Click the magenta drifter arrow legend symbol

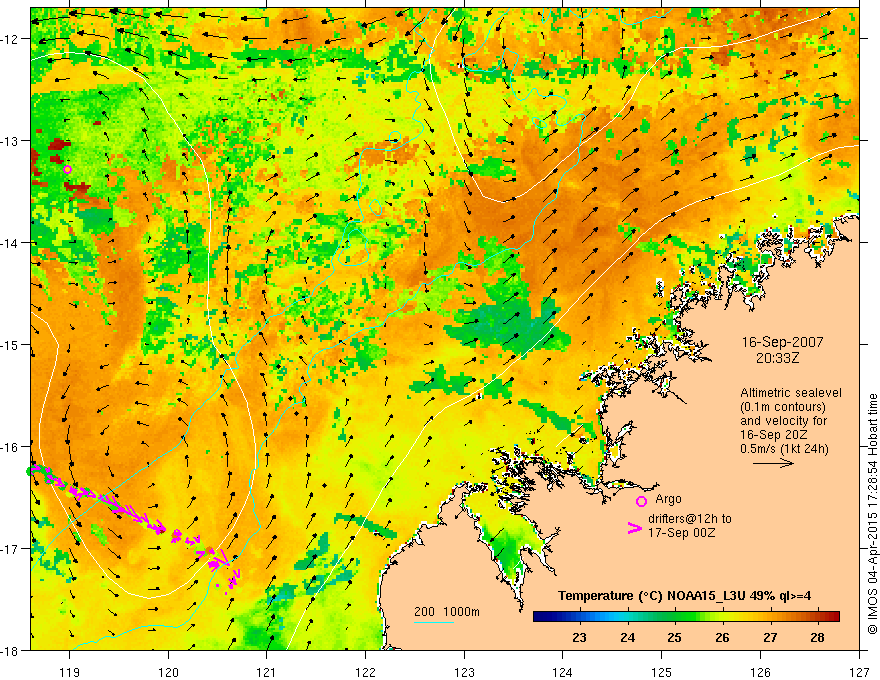[x=634, y=527]
